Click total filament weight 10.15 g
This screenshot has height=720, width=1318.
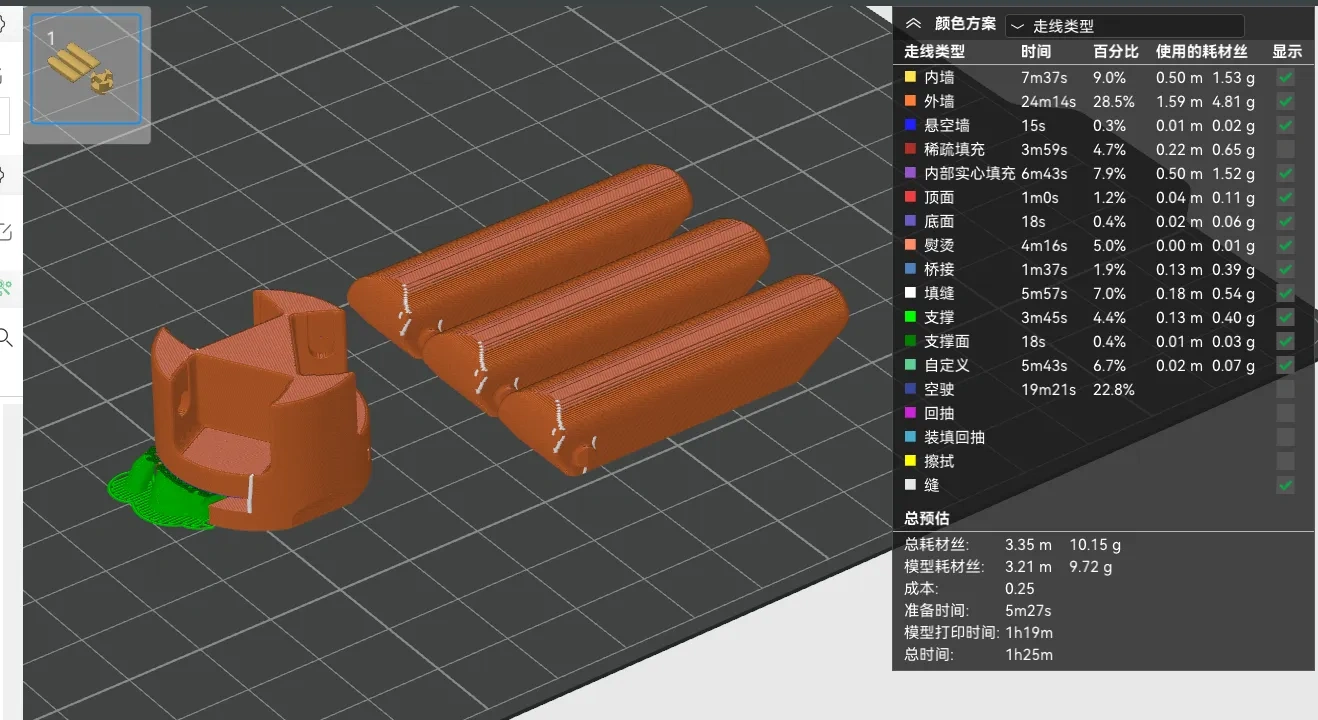pyautogui.click(x=1095, y=545)
